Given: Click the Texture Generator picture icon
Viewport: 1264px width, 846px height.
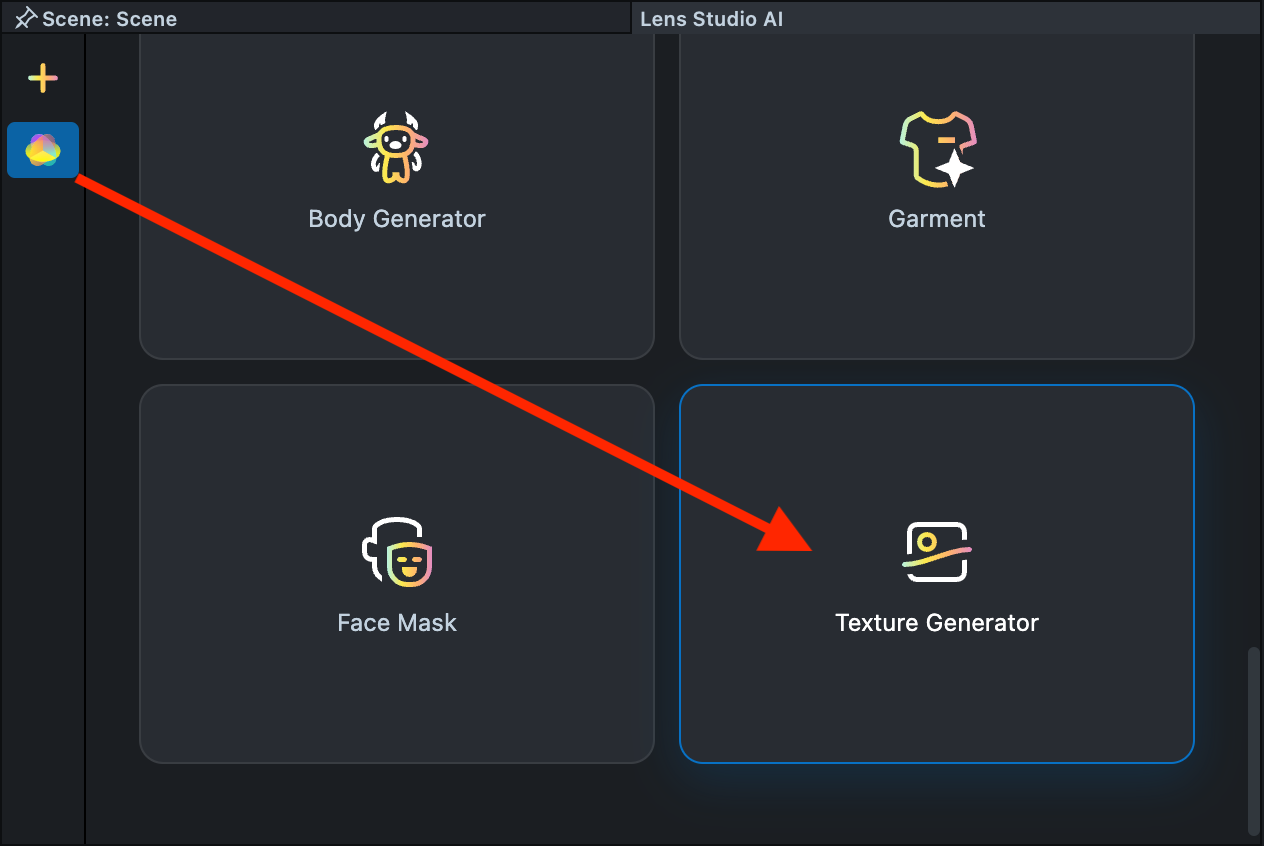Looking at the screenshot, I should 937,552.
